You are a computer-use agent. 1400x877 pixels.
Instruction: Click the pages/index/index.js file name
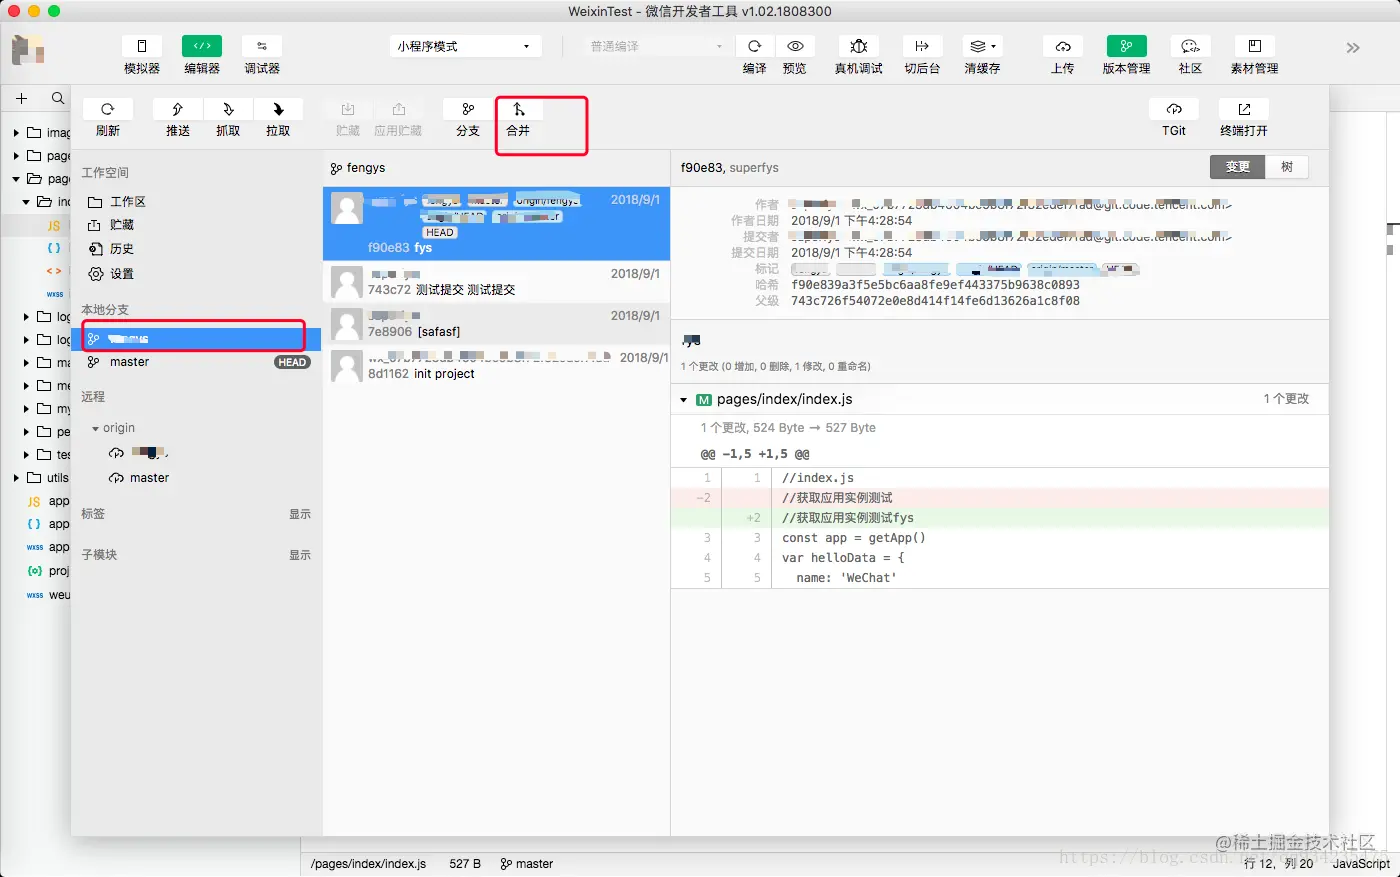(784, 399)
